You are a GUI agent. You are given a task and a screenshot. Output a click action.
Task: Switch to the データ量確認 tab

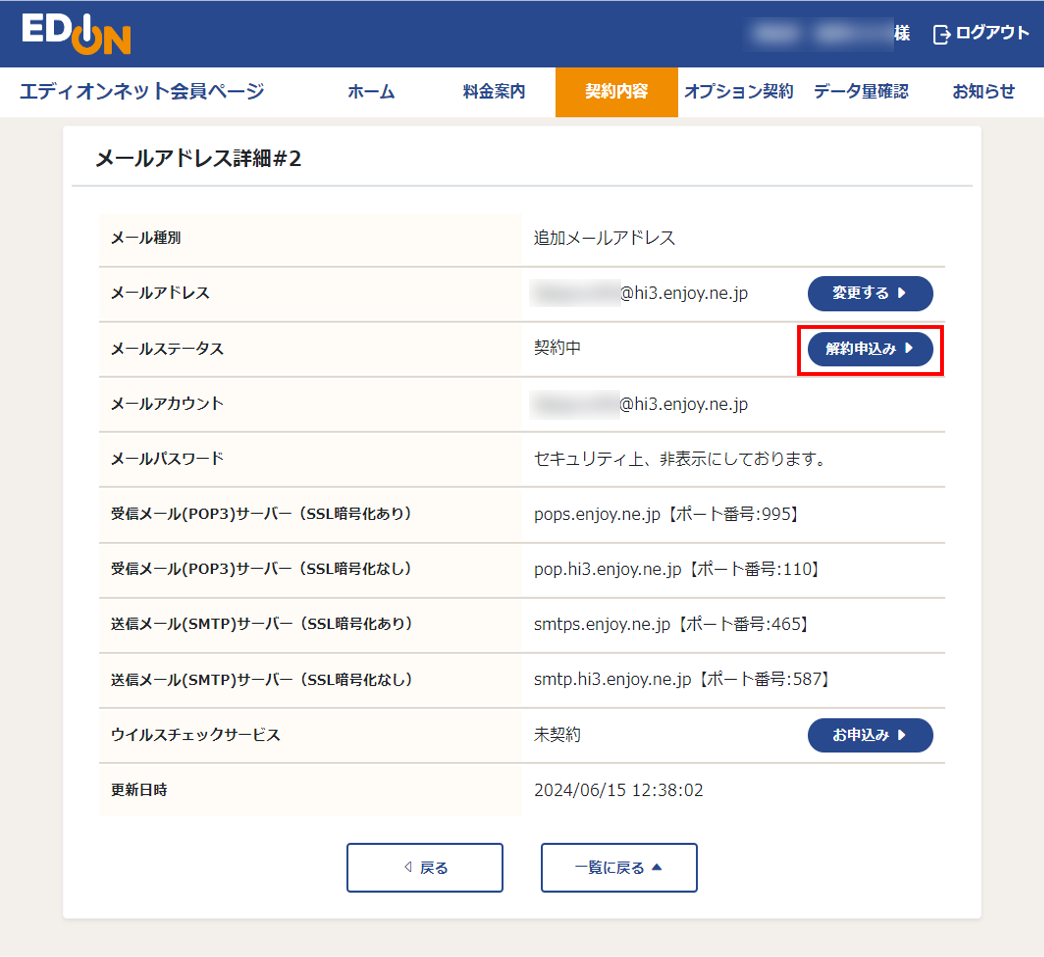click(x=861, y=92)
